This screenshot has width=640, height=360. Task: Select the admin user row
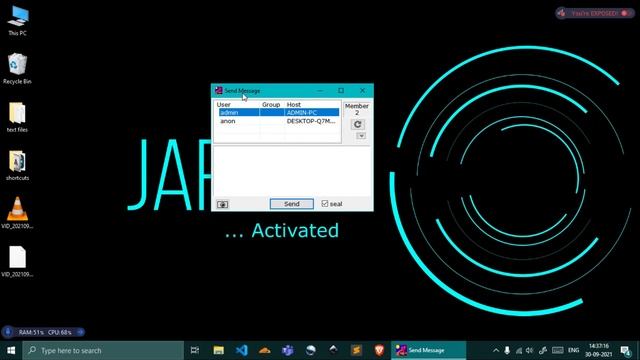point(279,112)
